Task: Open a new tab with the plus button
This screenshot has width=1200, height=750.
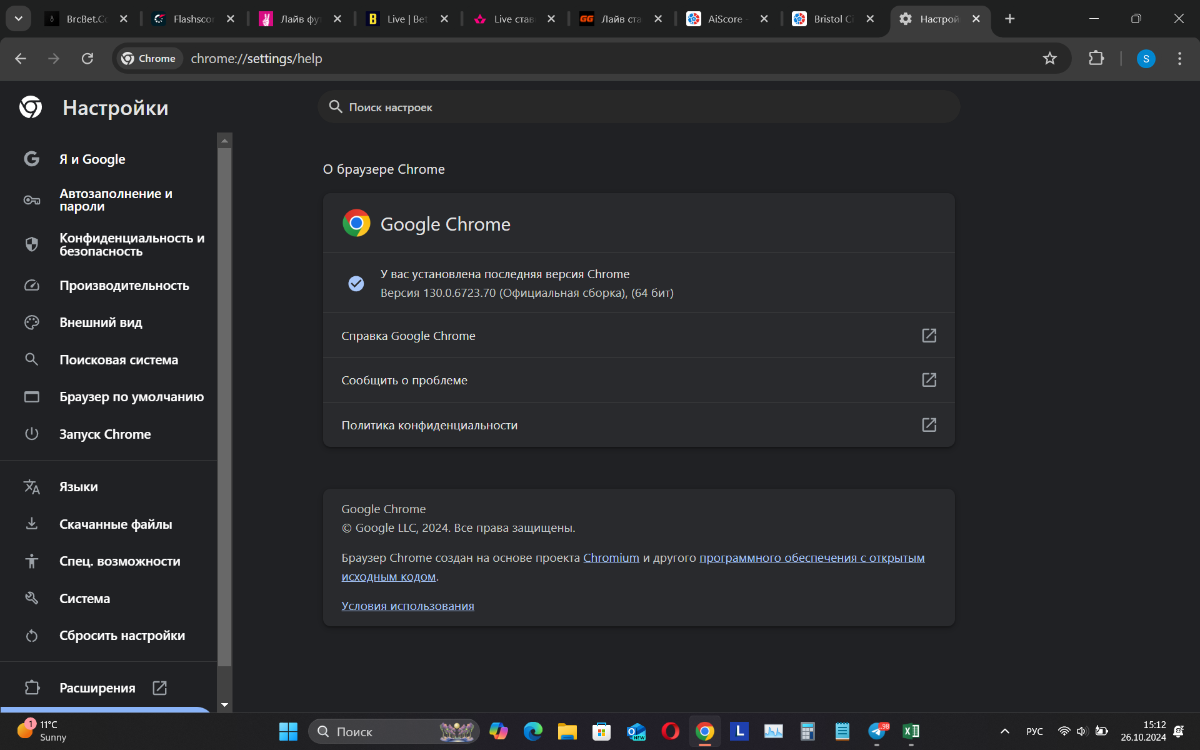Action: [1010, 19]
